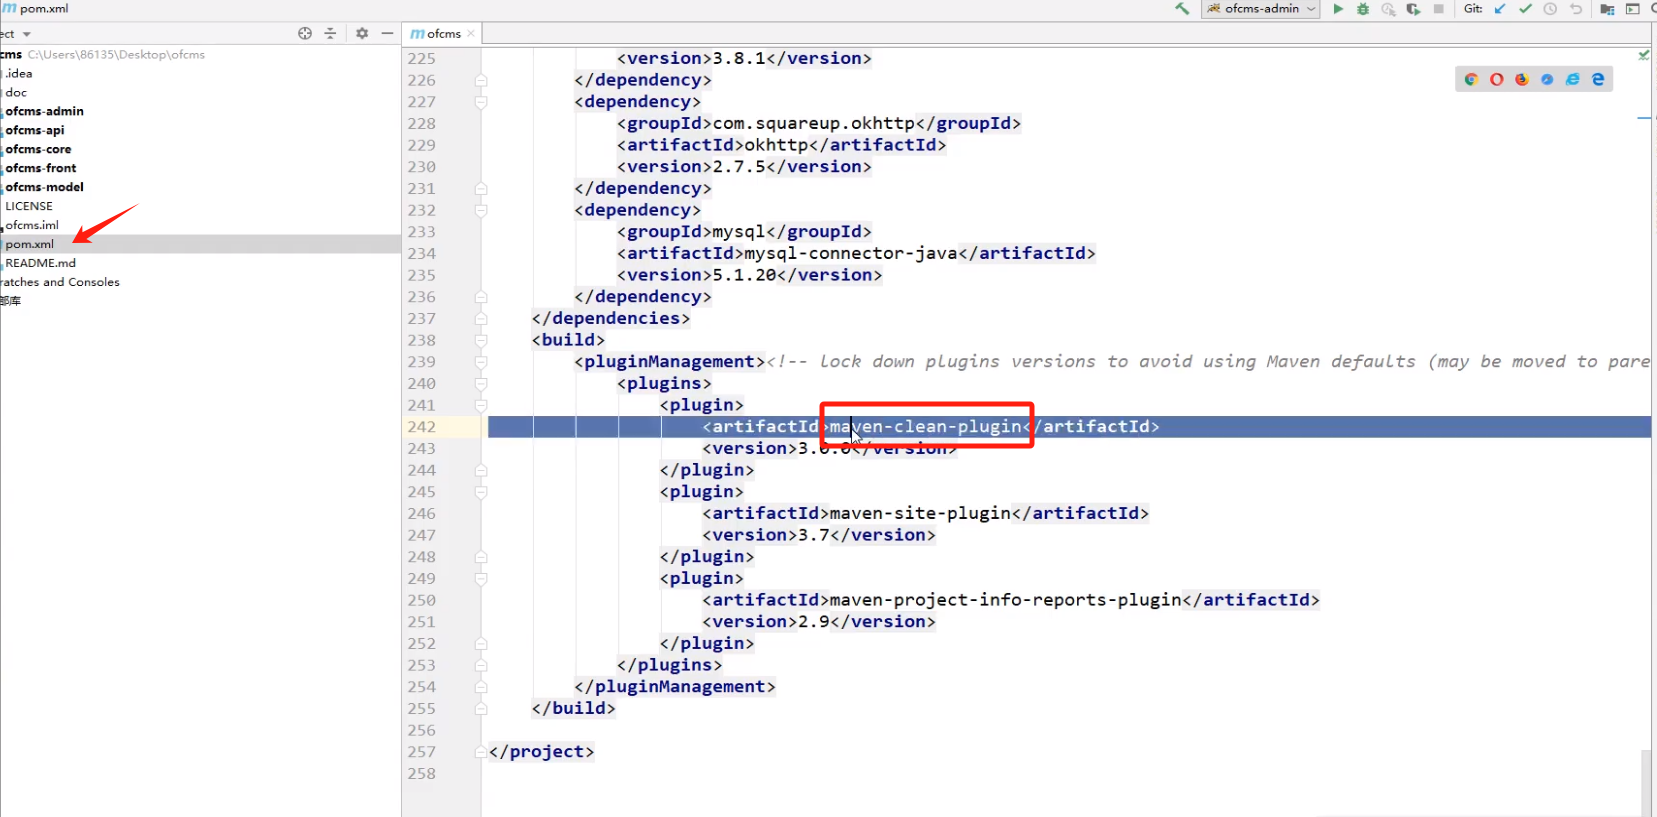Collapse build tag fold at line 238

pos(481,340)
